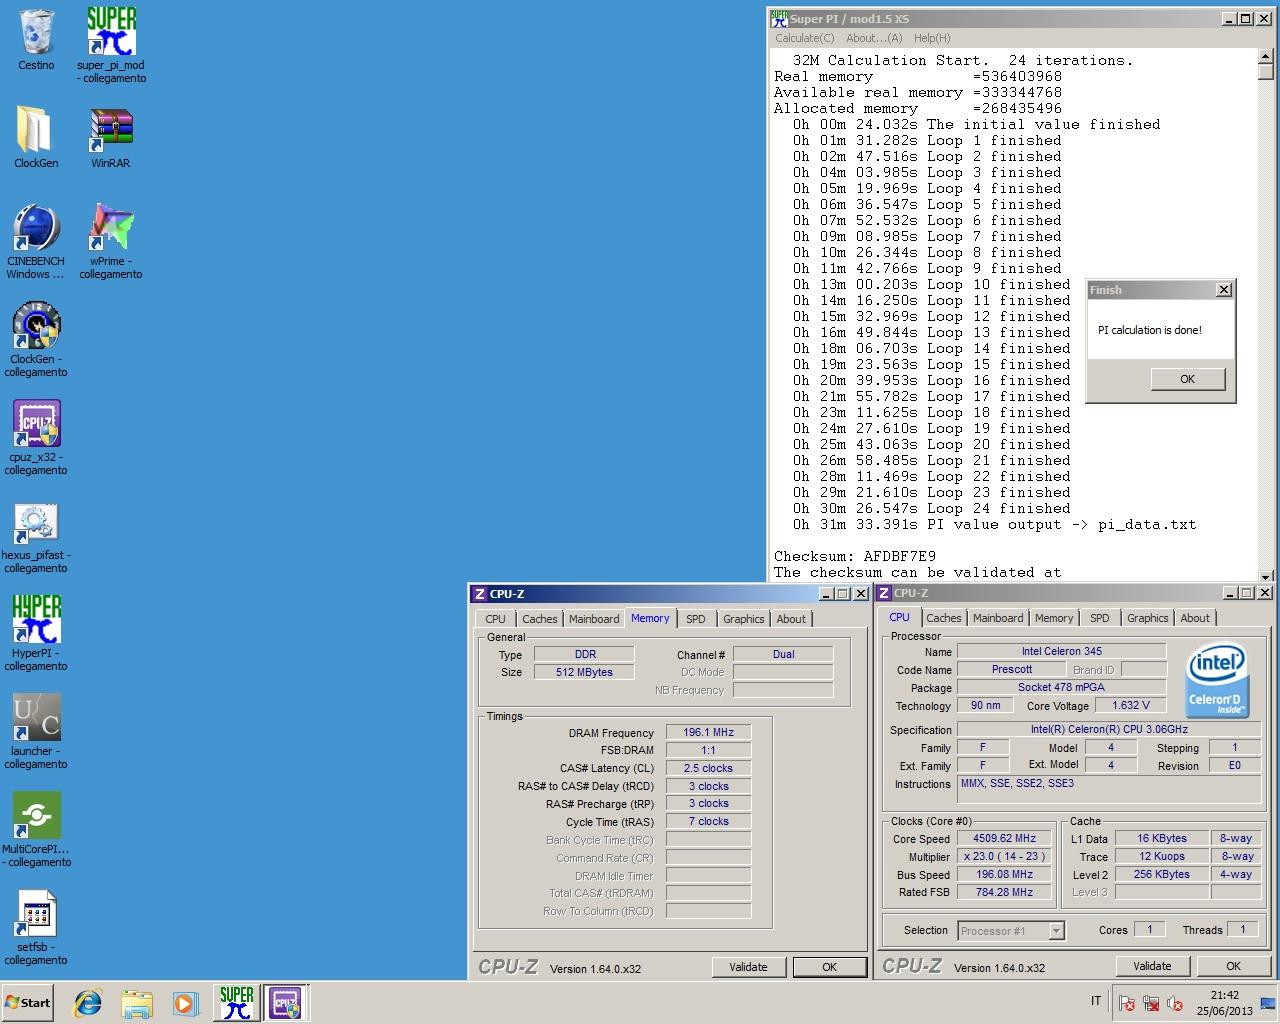This screenshot has width=1280, height=1024.
Task: Launch the ClockGen collegamento shortcut
Action: pos(36,339)
